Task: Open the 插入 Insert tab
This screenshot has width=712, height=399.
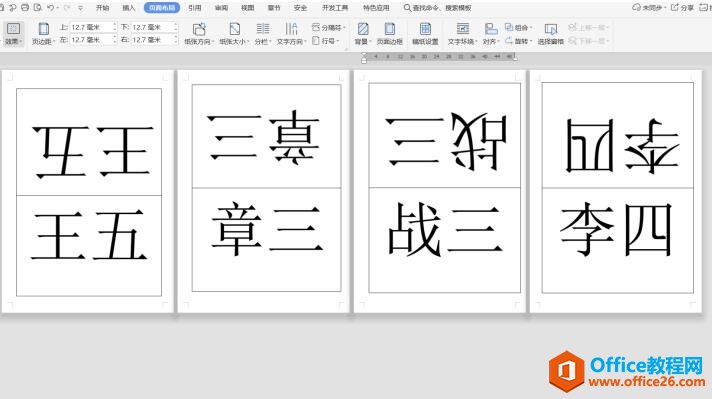Action: click(x=129, y=8)
